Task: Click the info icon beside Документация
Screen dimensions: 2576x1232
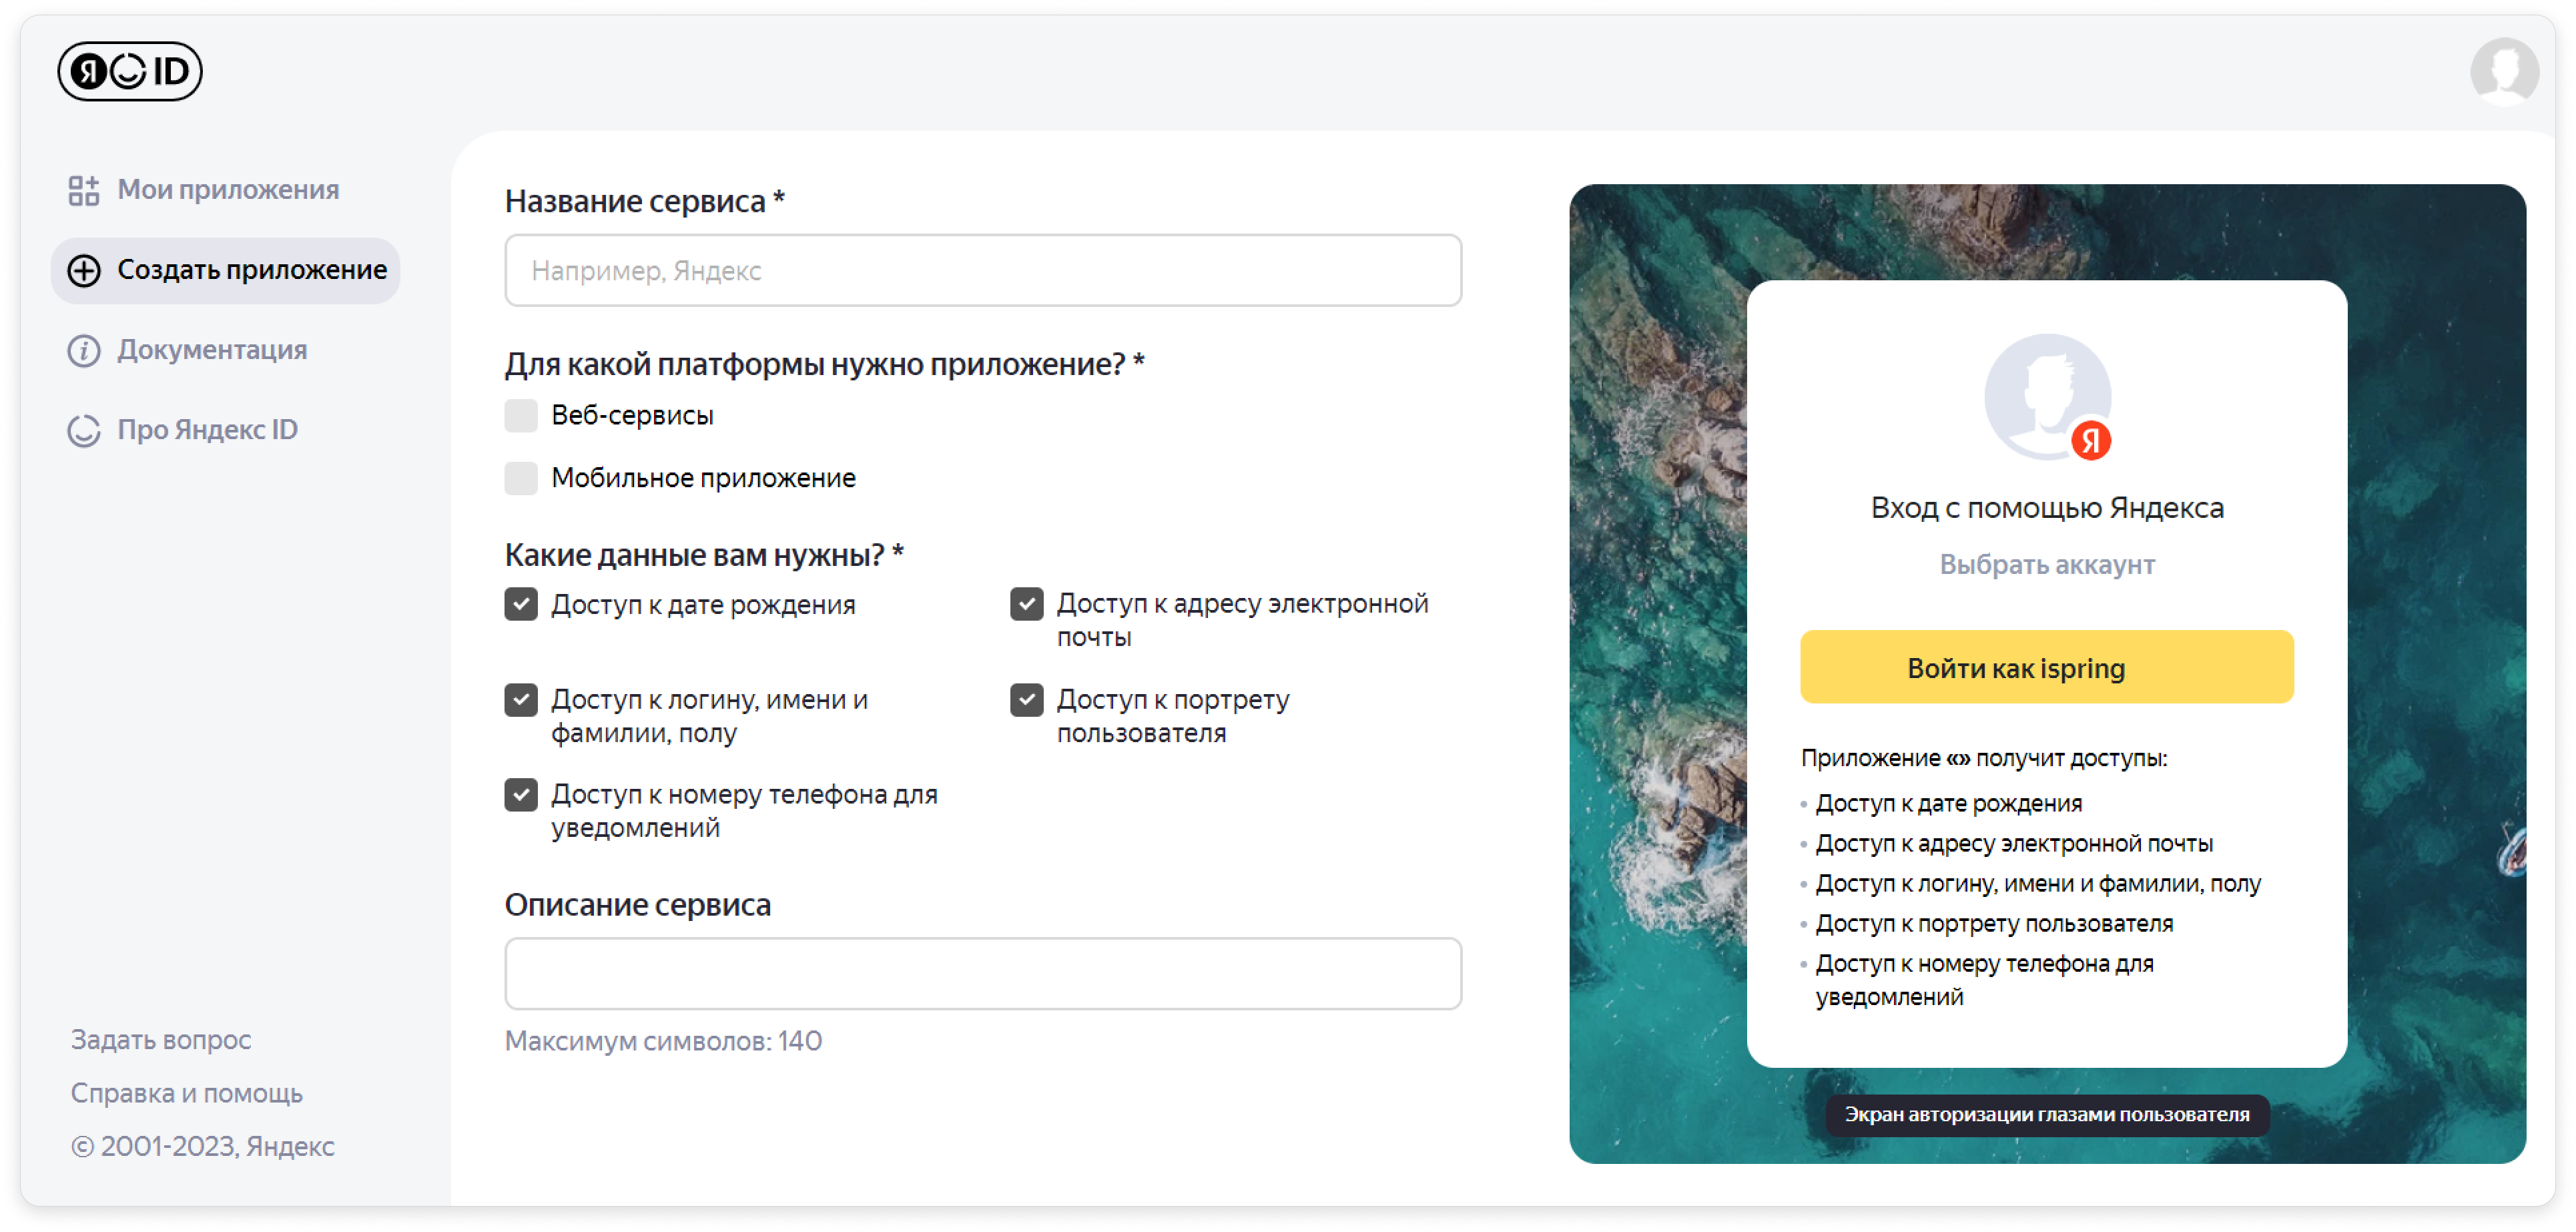Action: [84, 351]
